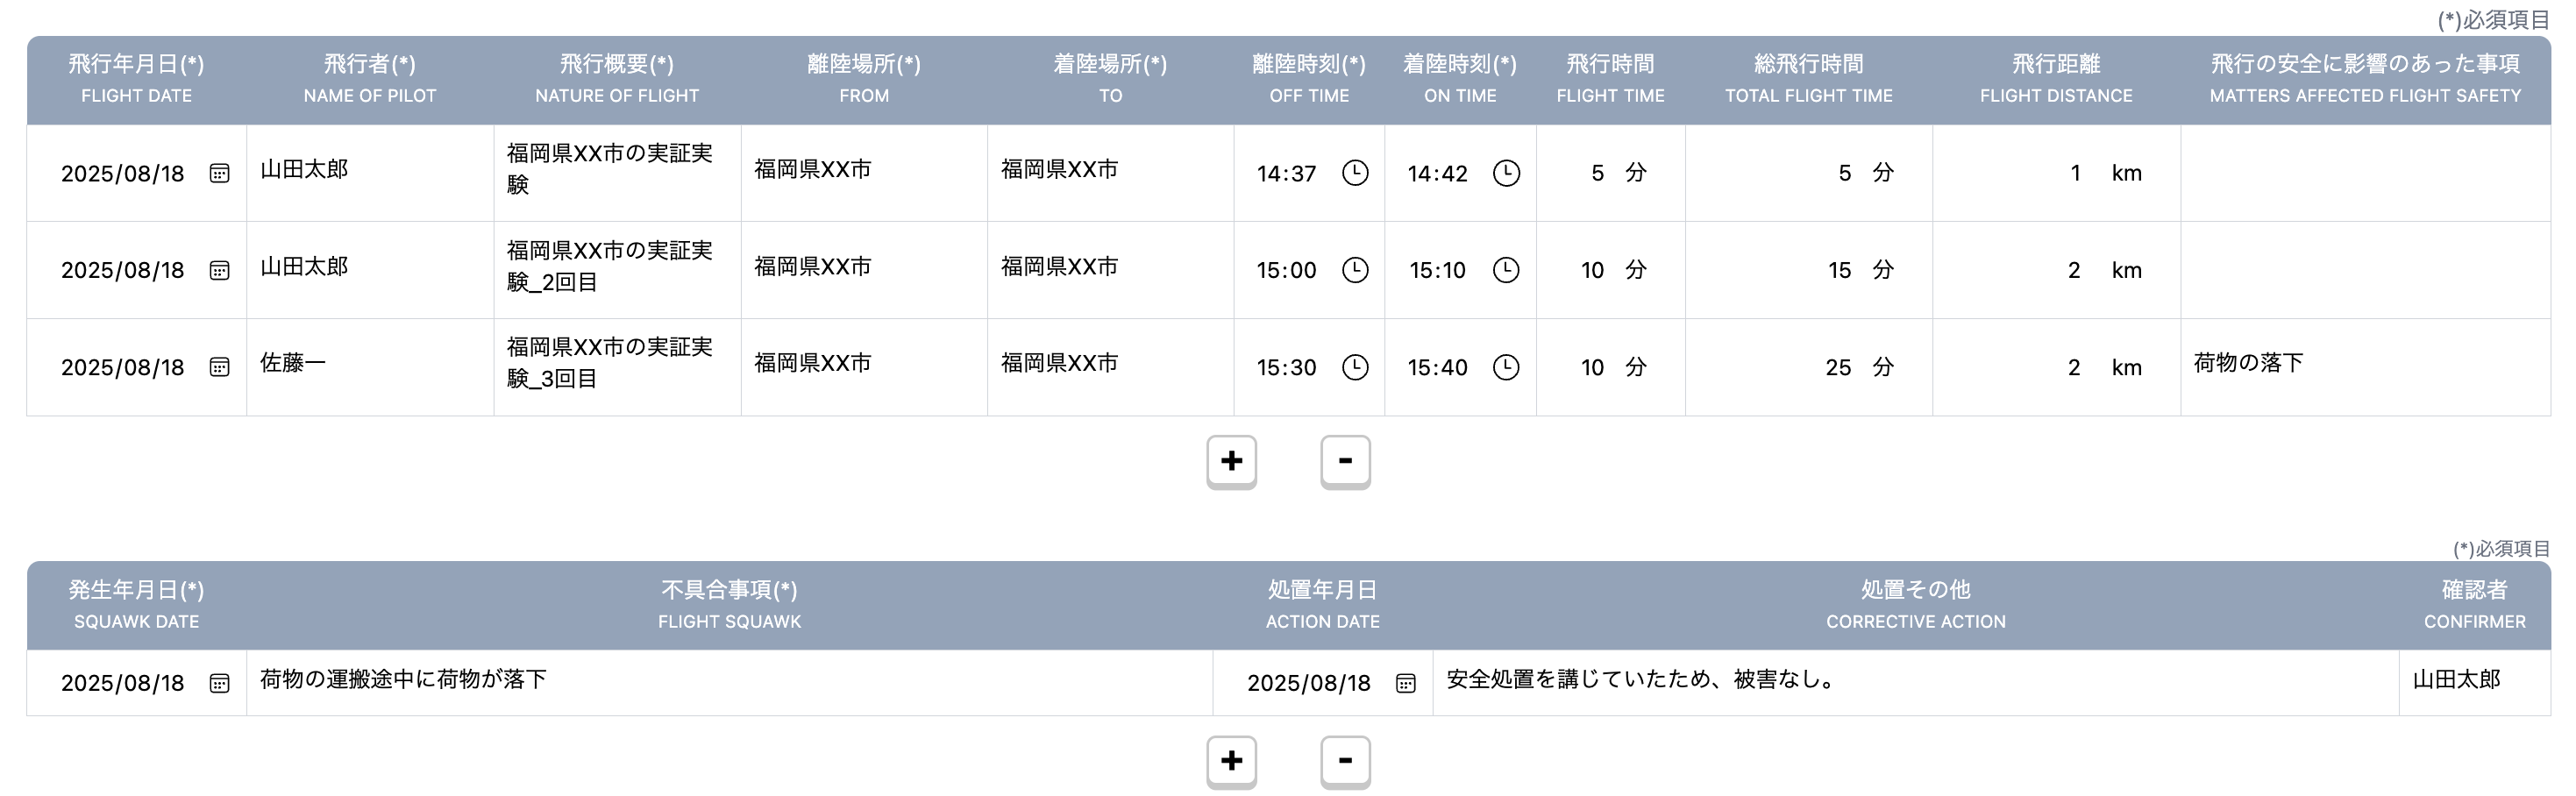Edit the corrective action text field
The width and height of the screenshot is (2576, 796).
pyautogui.click(x=1914, y=681)
